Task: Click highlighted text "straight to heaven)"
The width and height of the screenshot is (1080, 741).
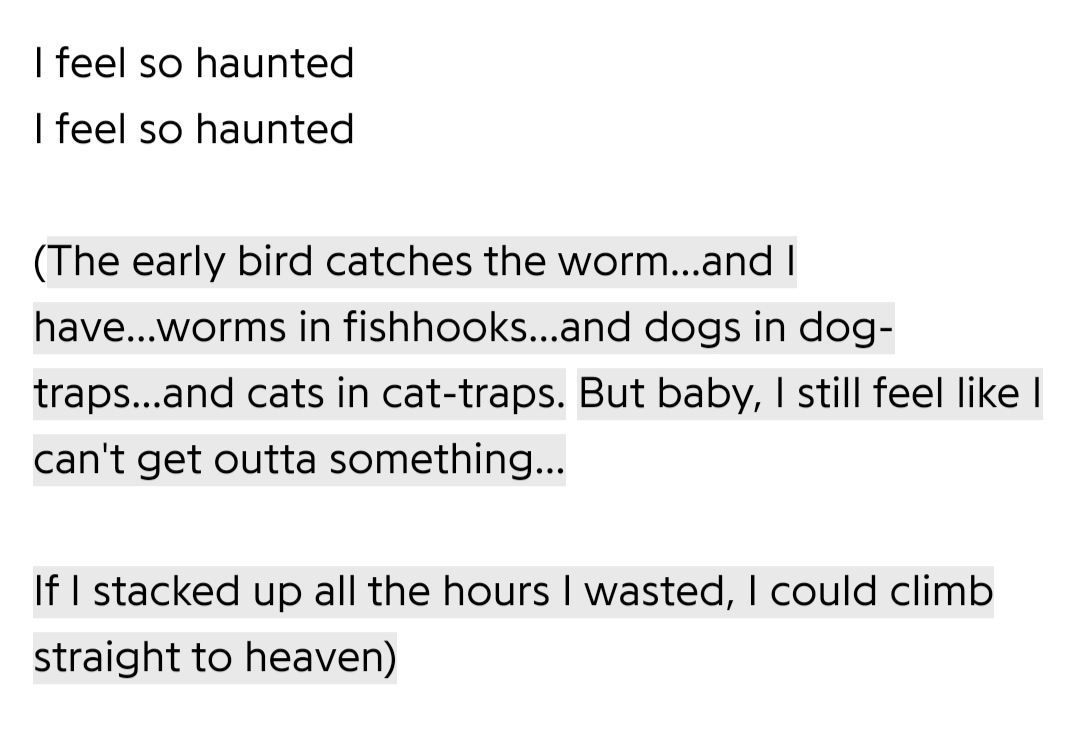Action: [215, 658]
